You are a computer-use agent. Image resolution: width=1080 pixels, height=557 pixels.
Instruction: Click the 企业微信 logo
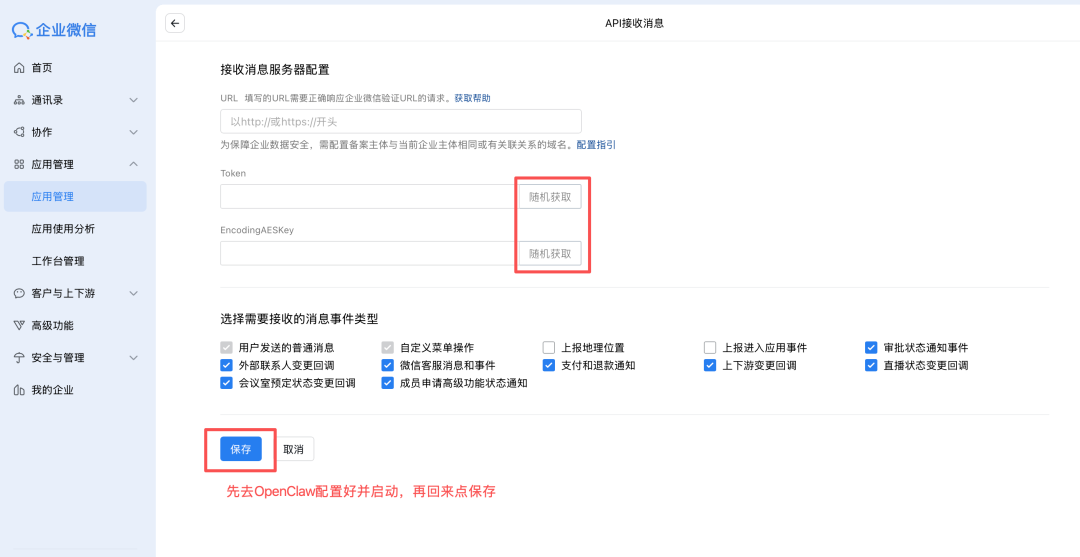[54, 30]
